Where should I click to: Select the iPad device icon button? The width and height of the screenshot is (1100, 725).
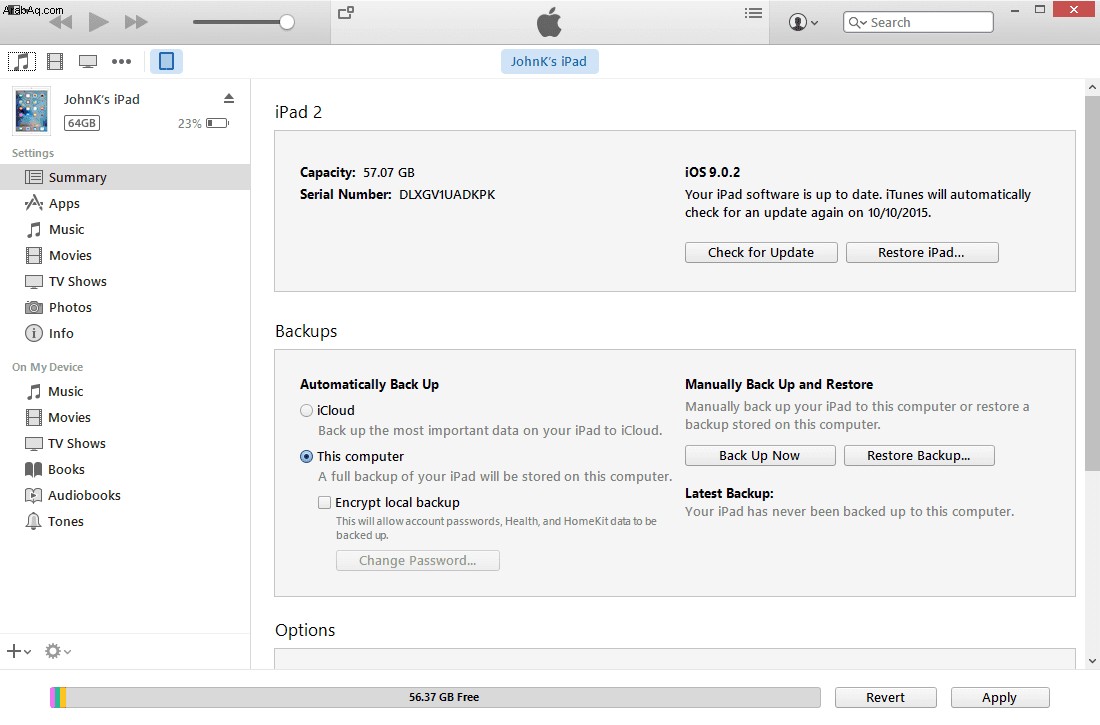166,62
